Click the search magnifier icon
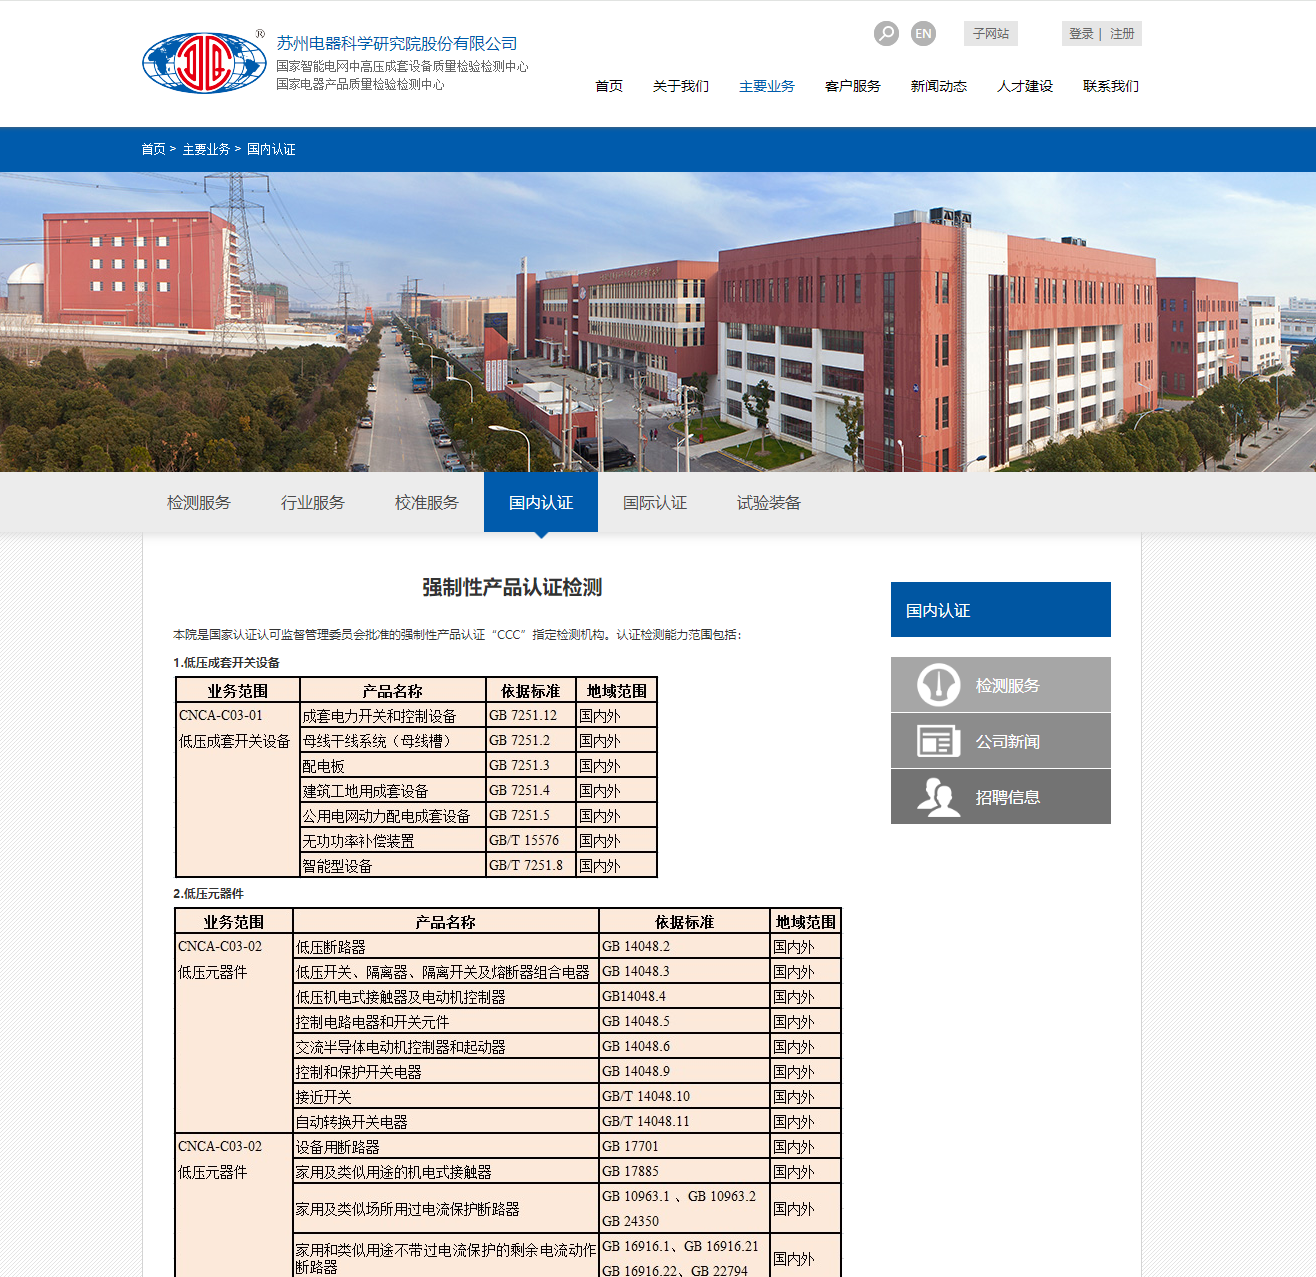 pyautogui.click(x=886, y=34)
